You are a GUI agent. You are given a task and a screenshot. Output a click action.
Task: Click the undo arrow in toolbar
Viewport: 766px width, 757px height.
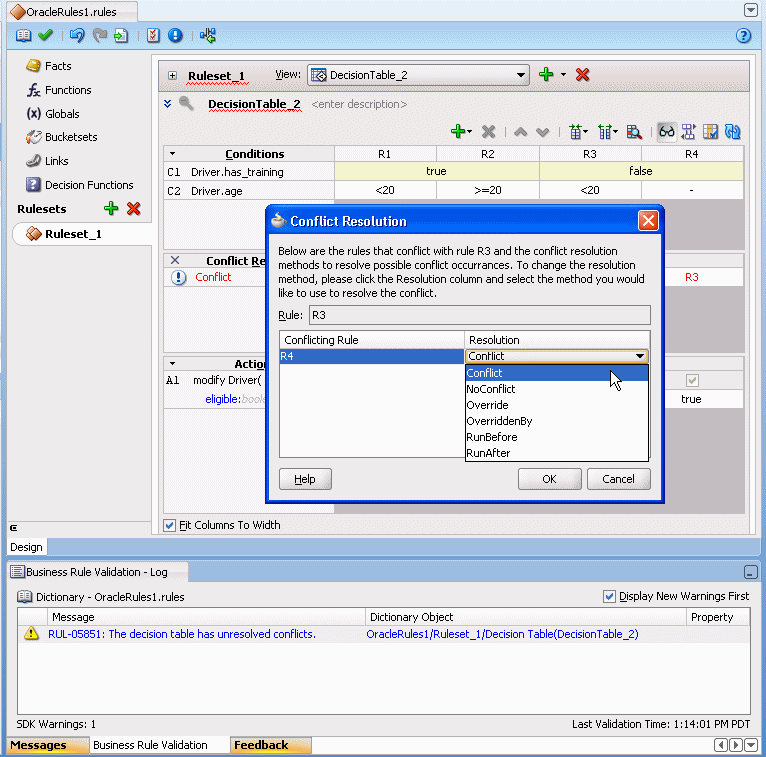(77, 35)
